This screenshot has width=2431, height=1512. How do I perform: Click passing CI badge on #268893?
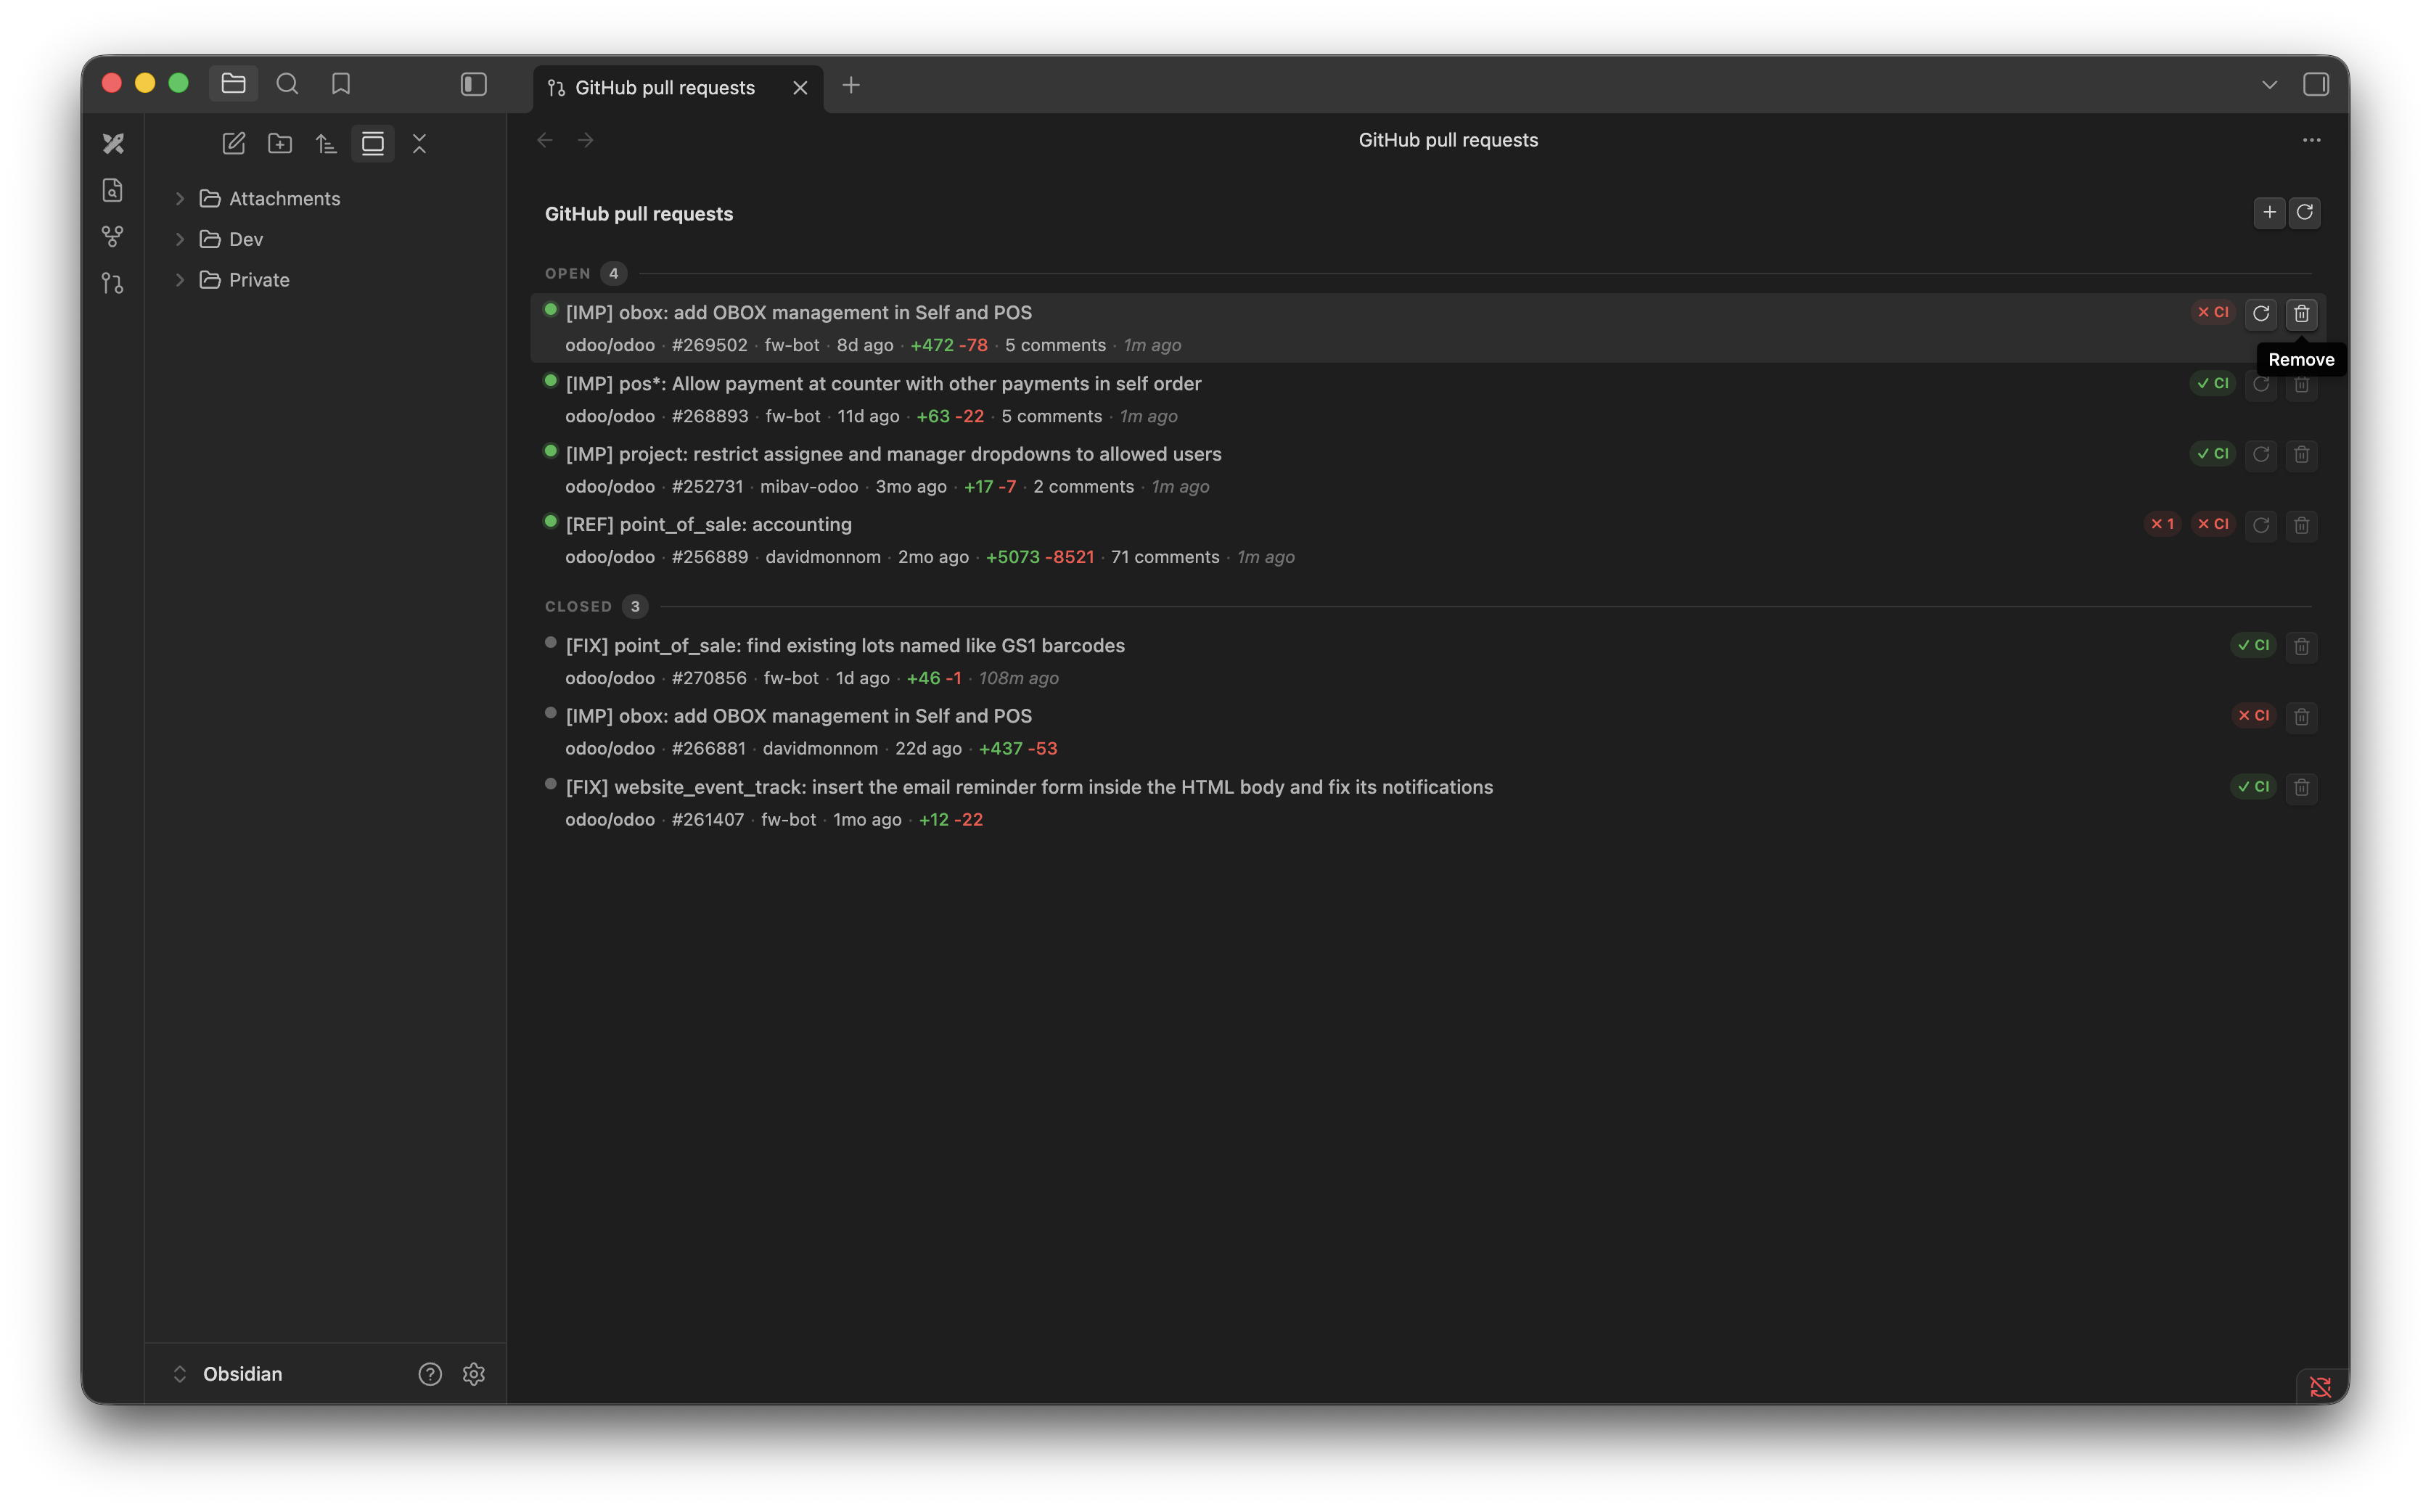2212,384
